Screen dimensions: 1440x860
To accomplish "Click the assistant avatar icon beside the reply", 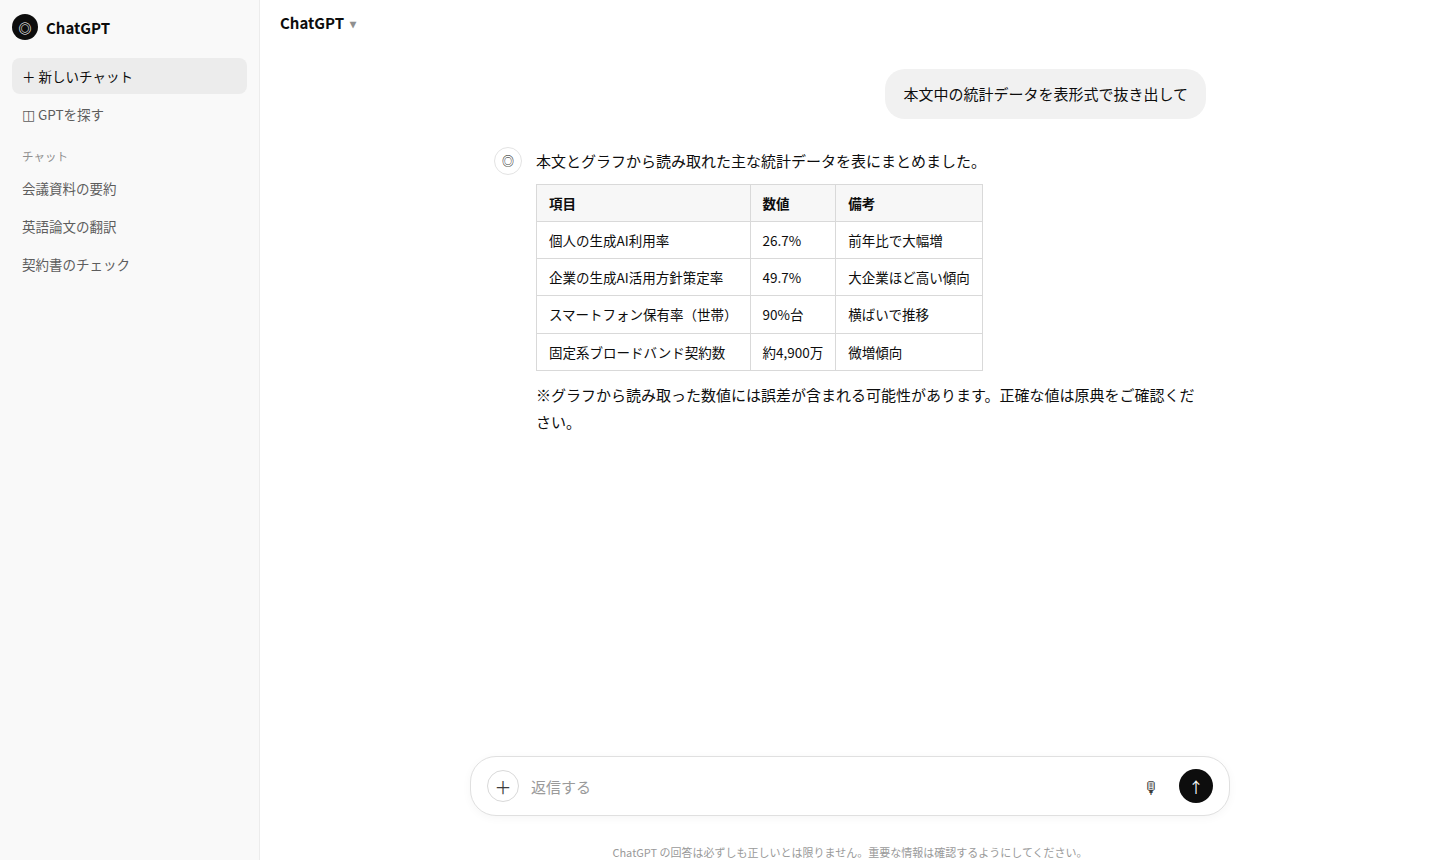I will tap(508, 161).
